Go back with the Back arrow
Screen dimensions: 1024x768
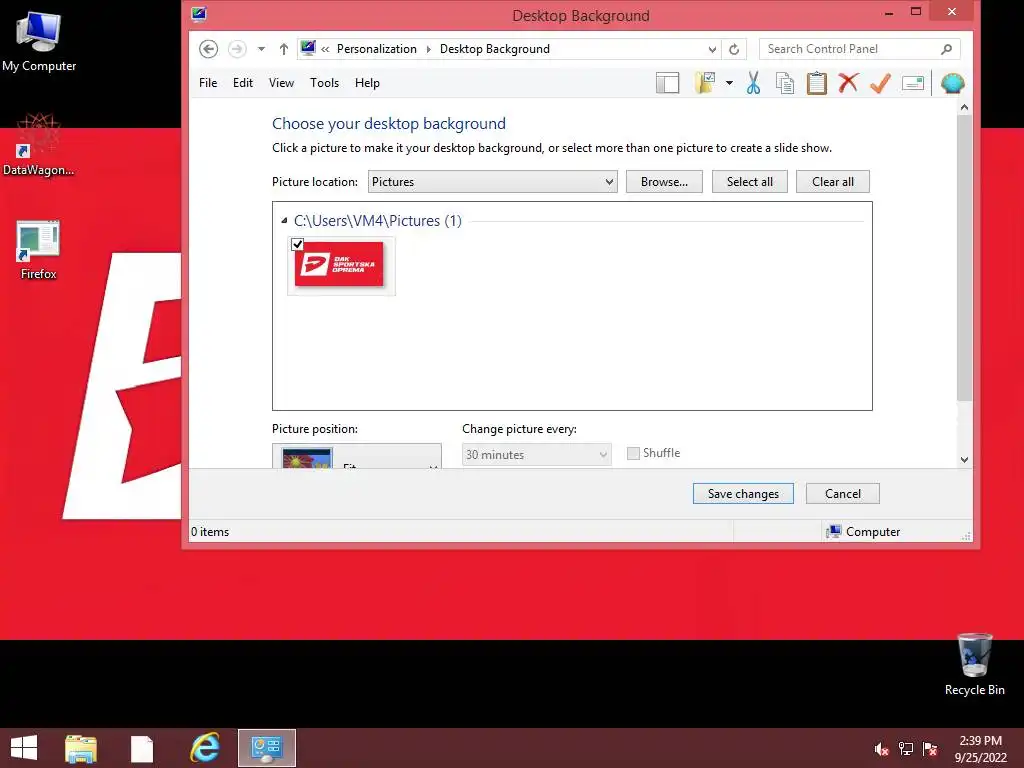click(x=208, y=49)
